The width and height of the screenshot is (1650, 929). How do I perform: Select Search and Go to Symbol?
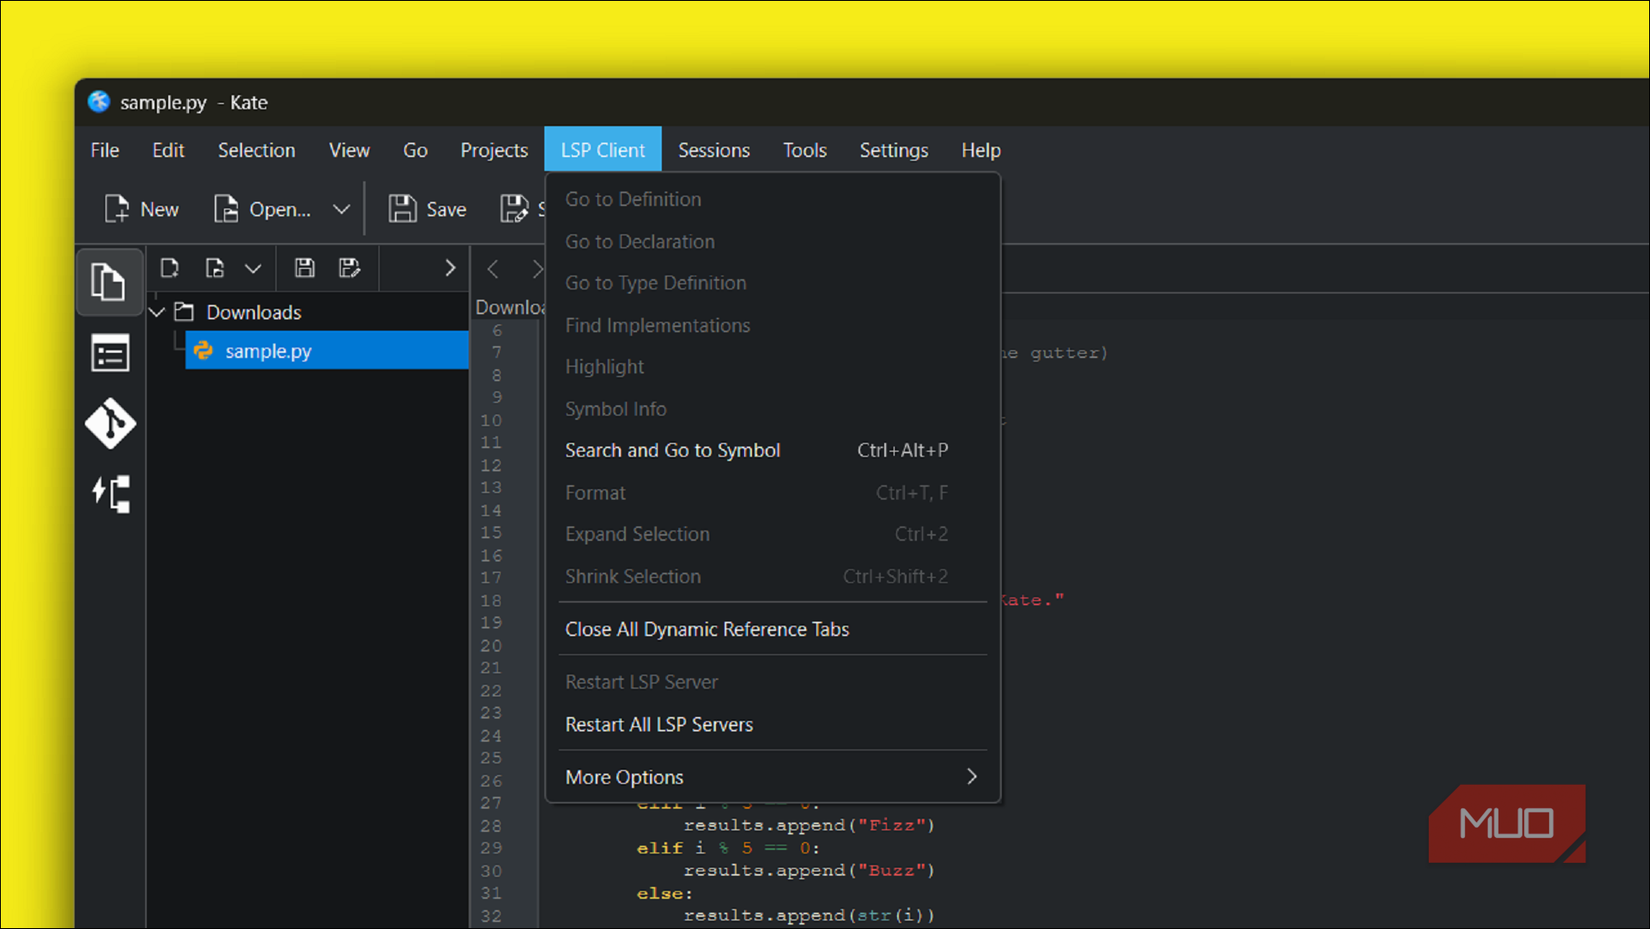[672, 450]
